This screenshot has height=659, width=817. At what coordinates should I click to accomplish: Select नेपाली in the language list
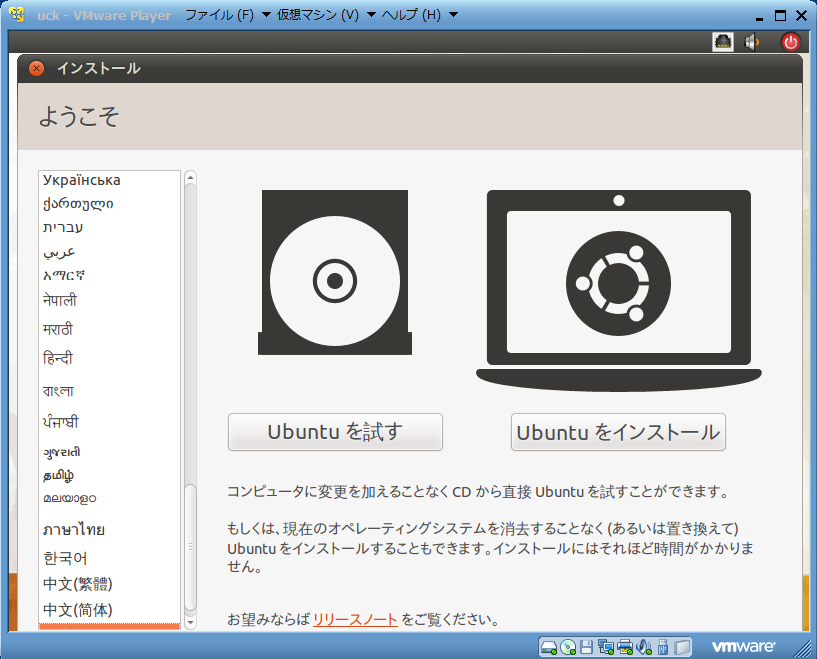coord(109,300)
